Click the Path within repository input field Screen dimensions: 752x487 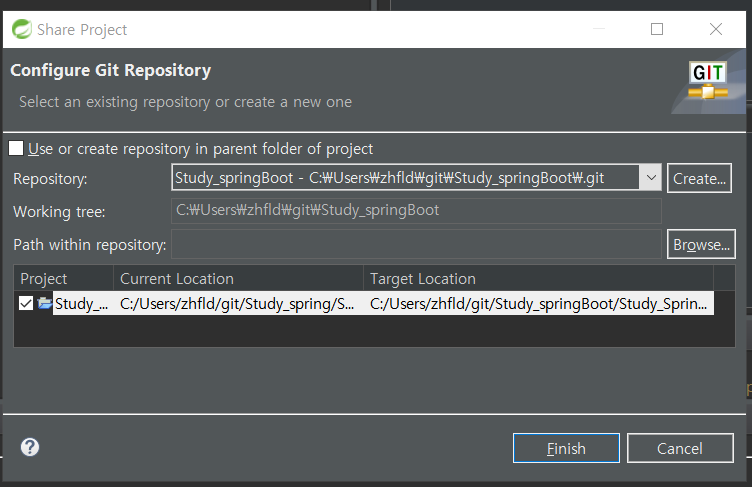[416, 244]
